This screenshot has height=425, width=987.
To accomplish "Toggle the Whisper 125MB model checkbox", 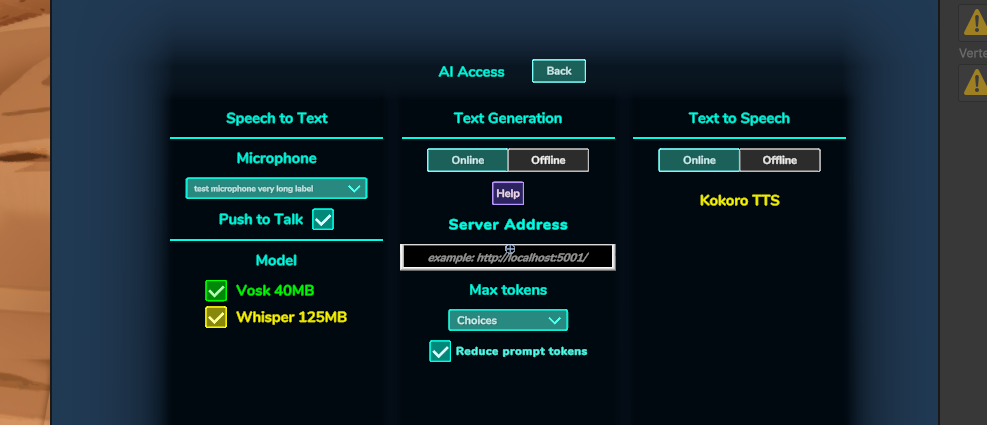I will [x=216, y=317].
